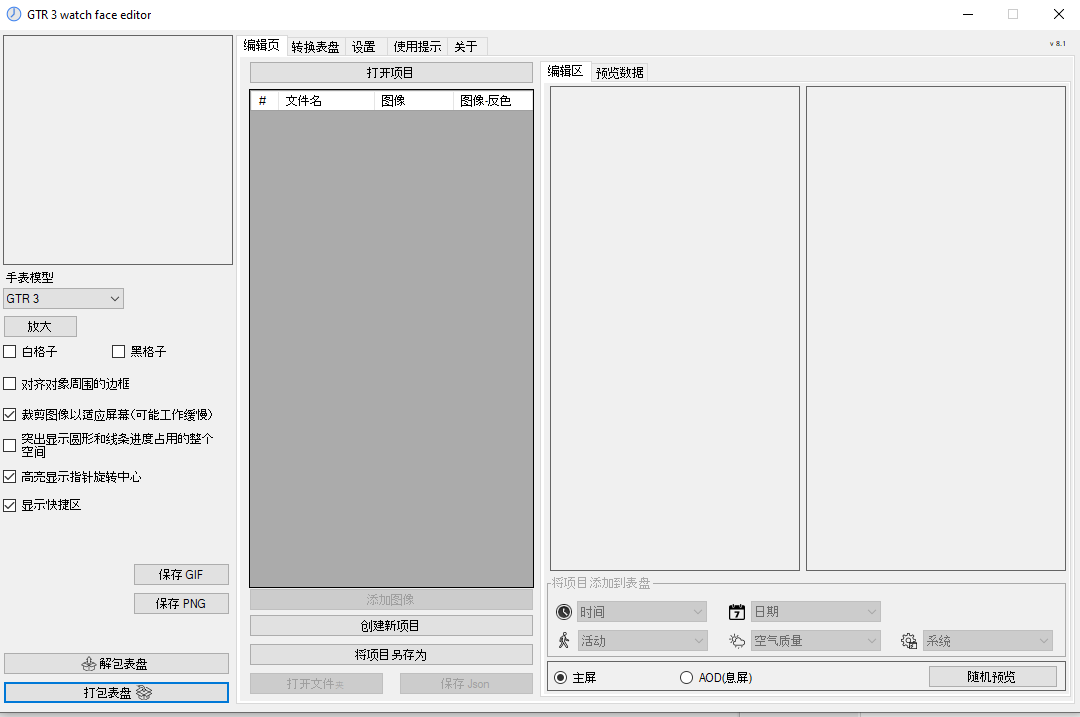The height and width of the screenshot is (717, 1080).
Task: Click the 打包表盘 button
Action: click(116, 692)
